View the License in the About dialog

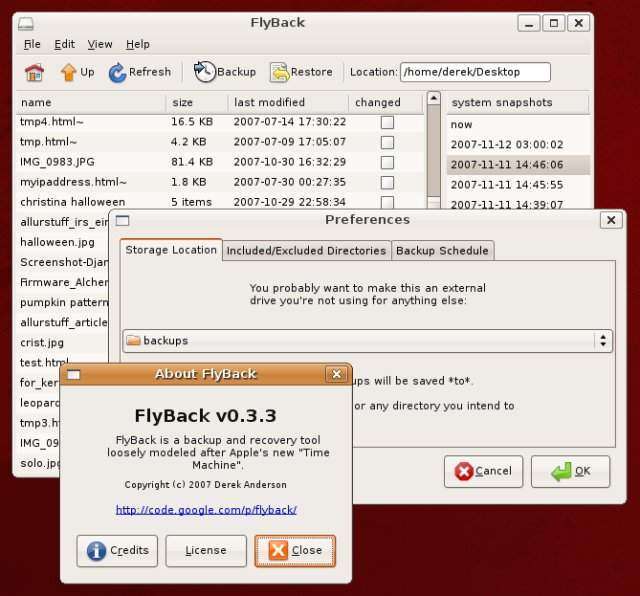coord(206,551)
